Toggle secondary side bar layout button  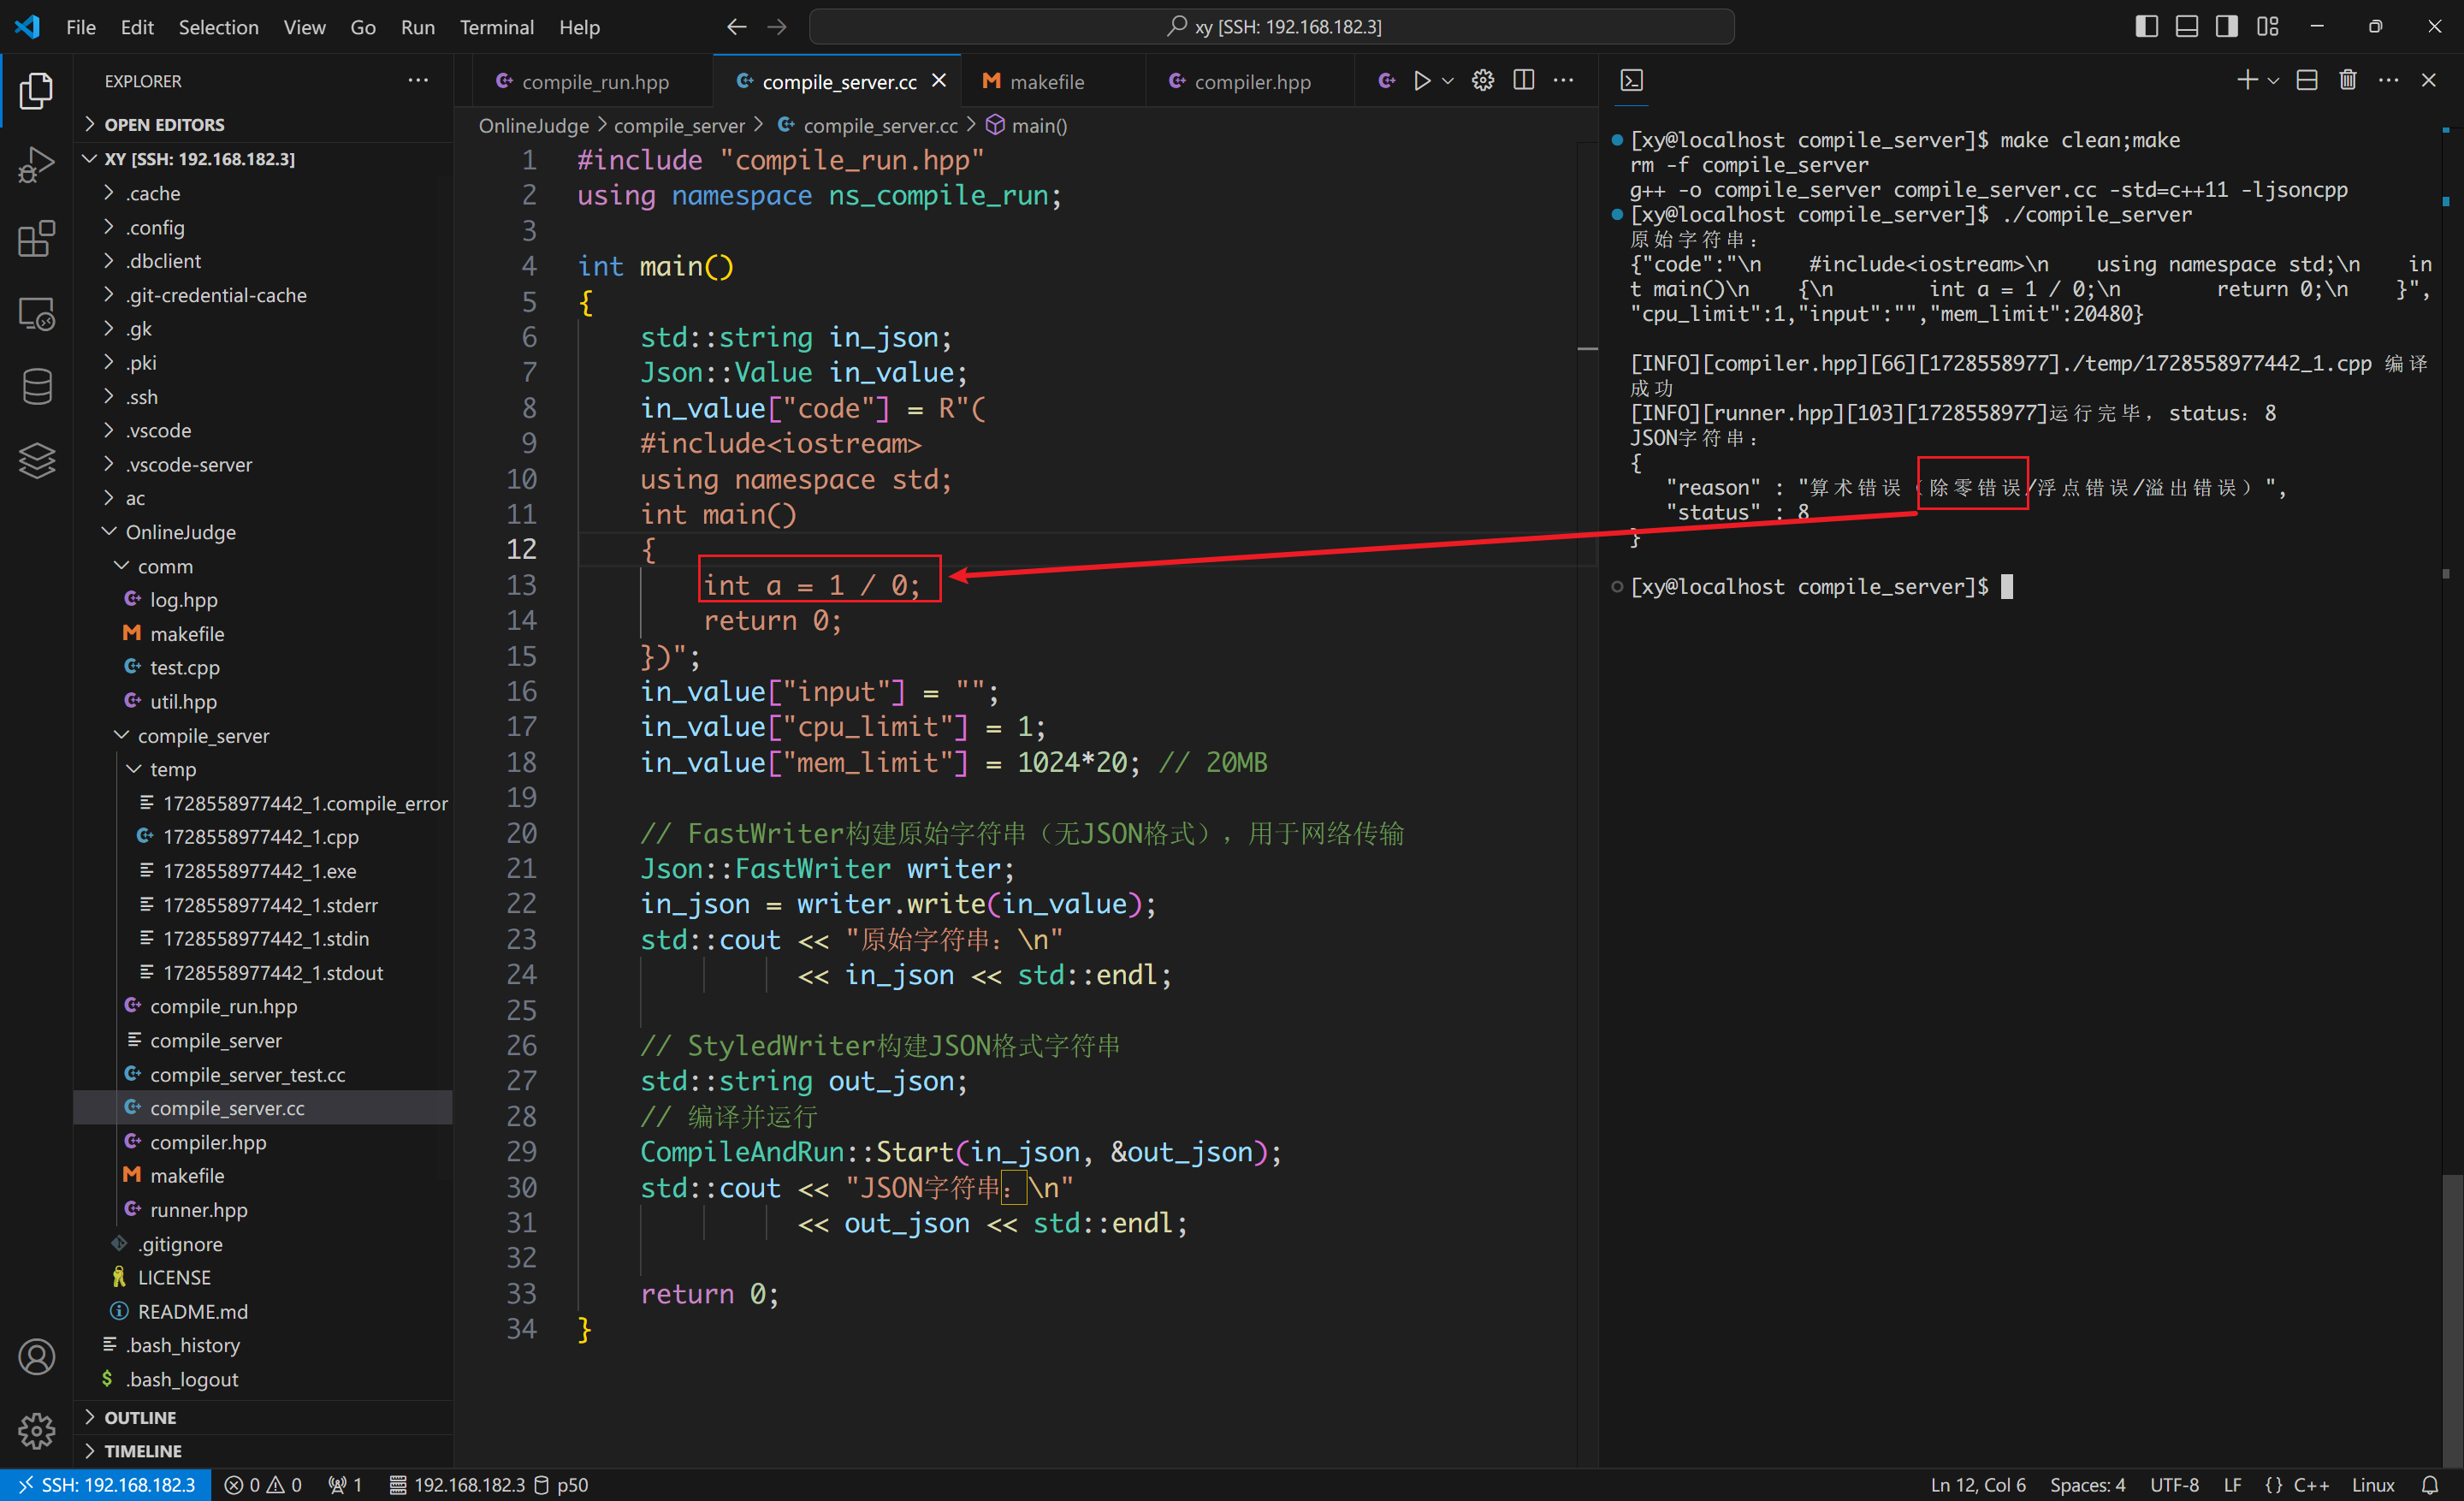[2226, 27]
